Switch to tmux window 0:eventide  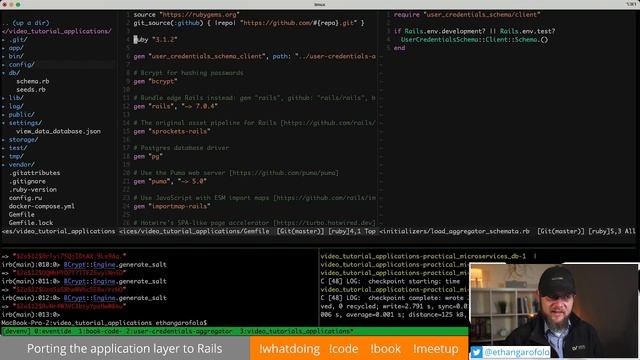coord(53,331)
